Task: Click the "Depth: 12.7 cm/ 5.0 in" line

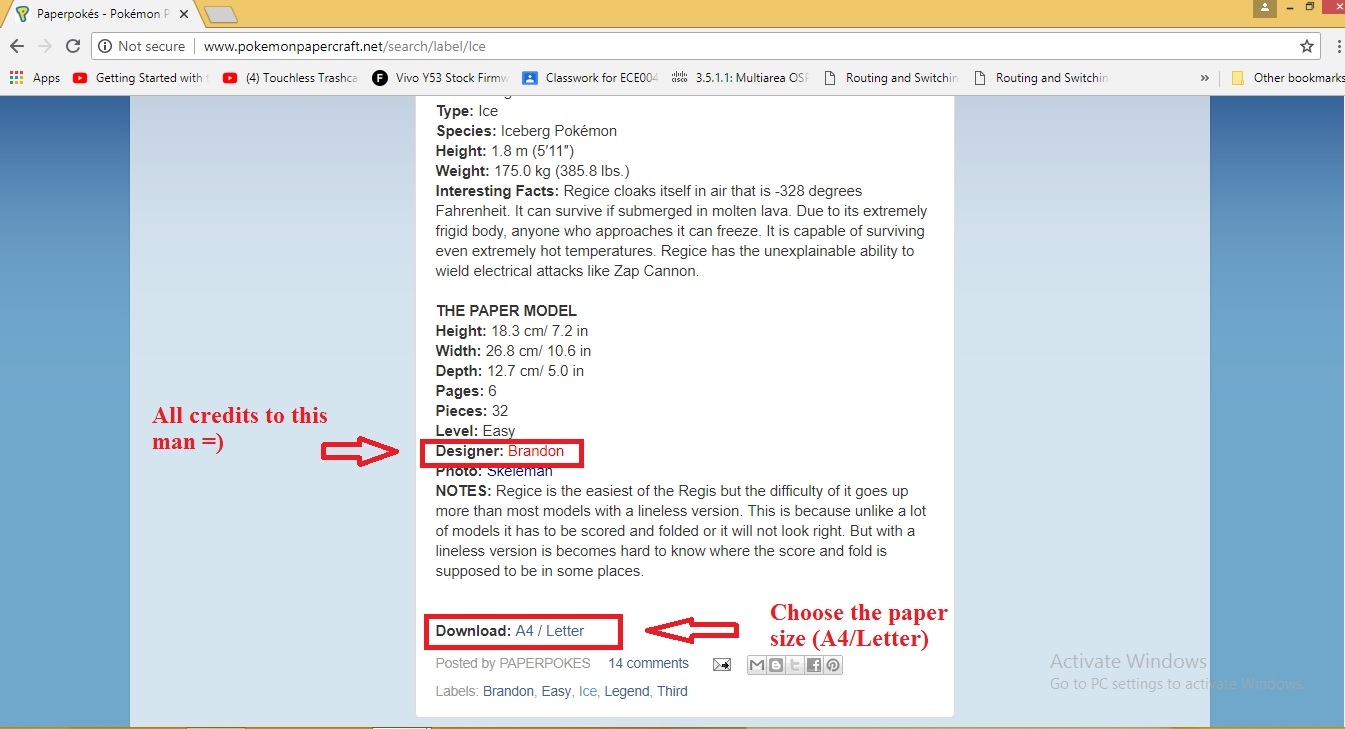Action: [x=510, y=371]
